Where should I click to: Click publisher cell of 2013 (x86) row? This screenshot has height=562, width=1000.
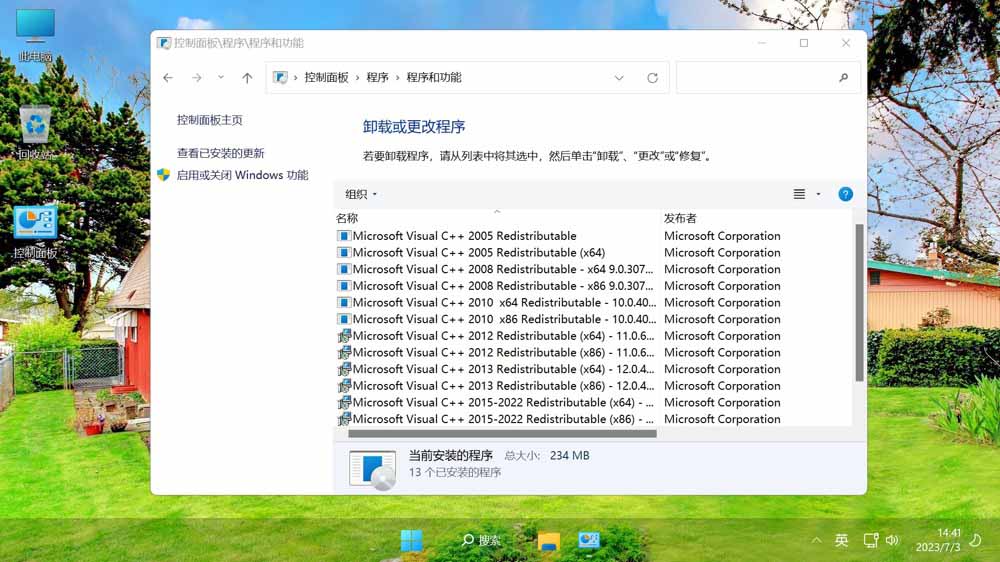point(722,386)
